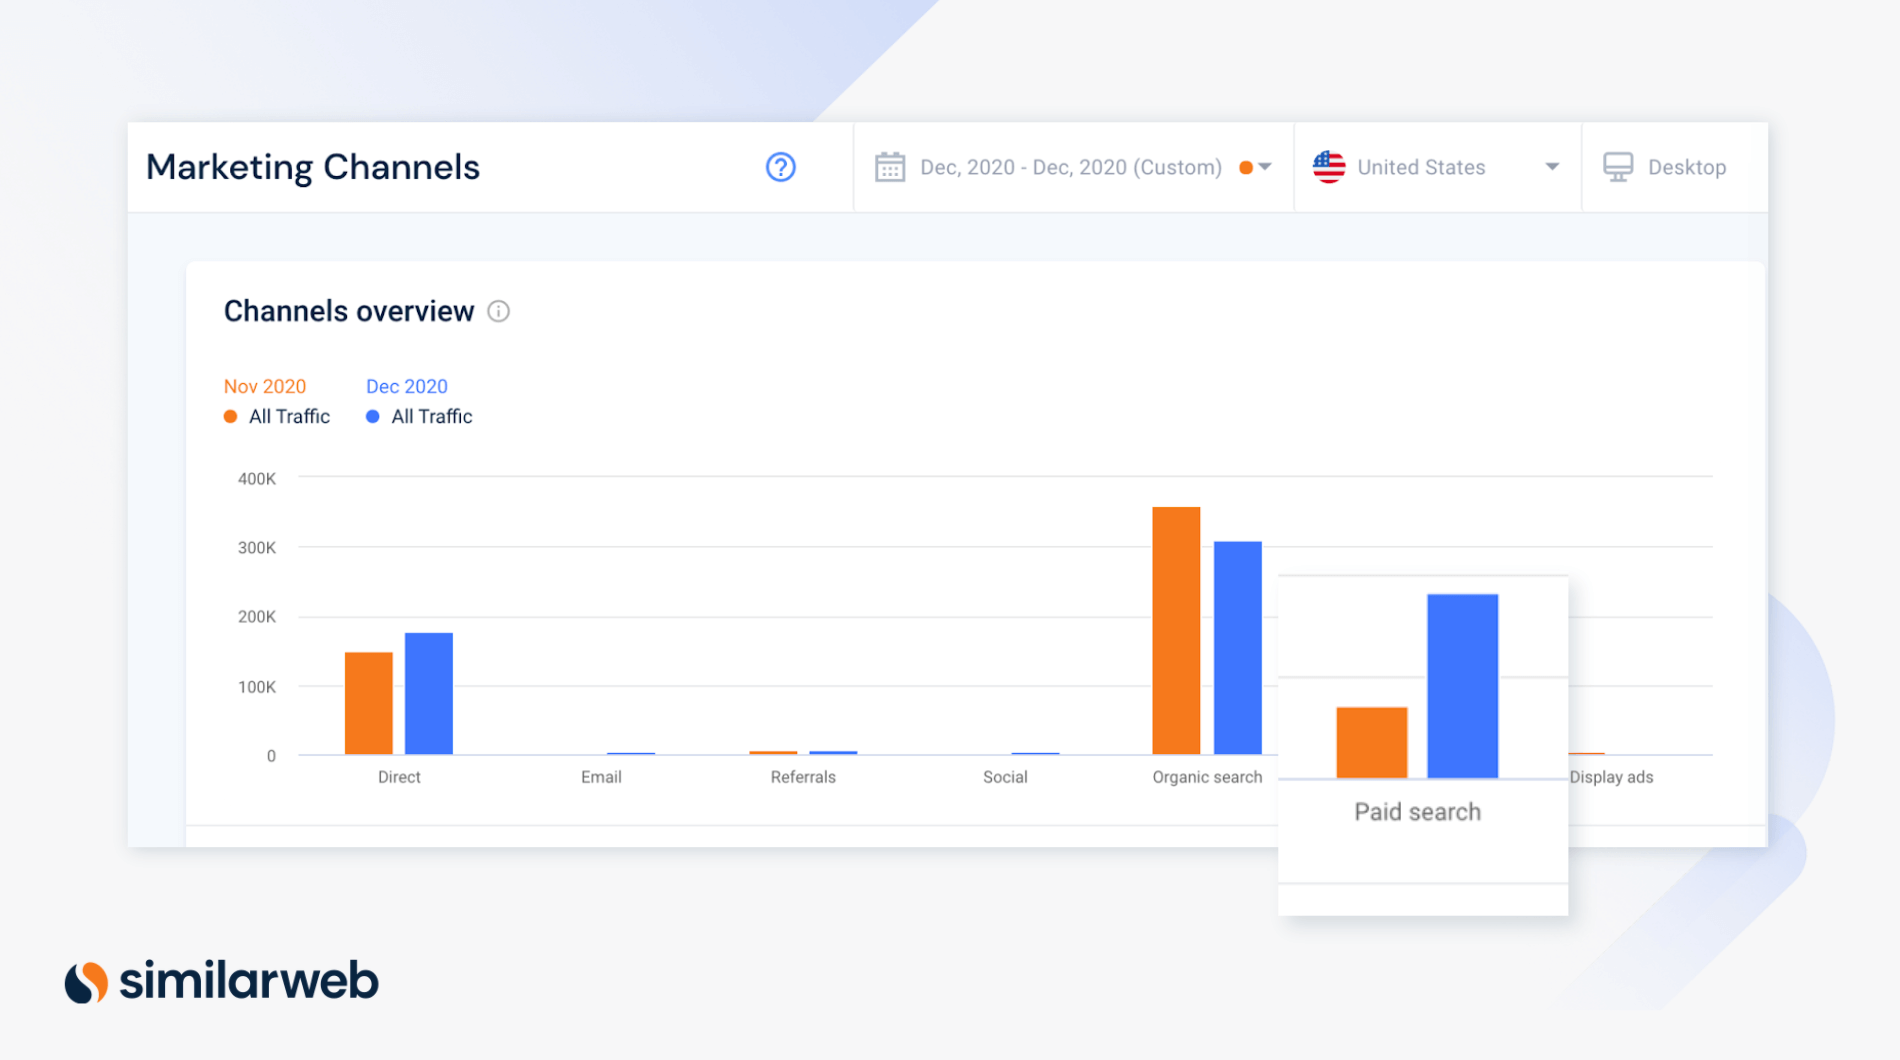Click the Paid search label

[x=1416, y=811]
